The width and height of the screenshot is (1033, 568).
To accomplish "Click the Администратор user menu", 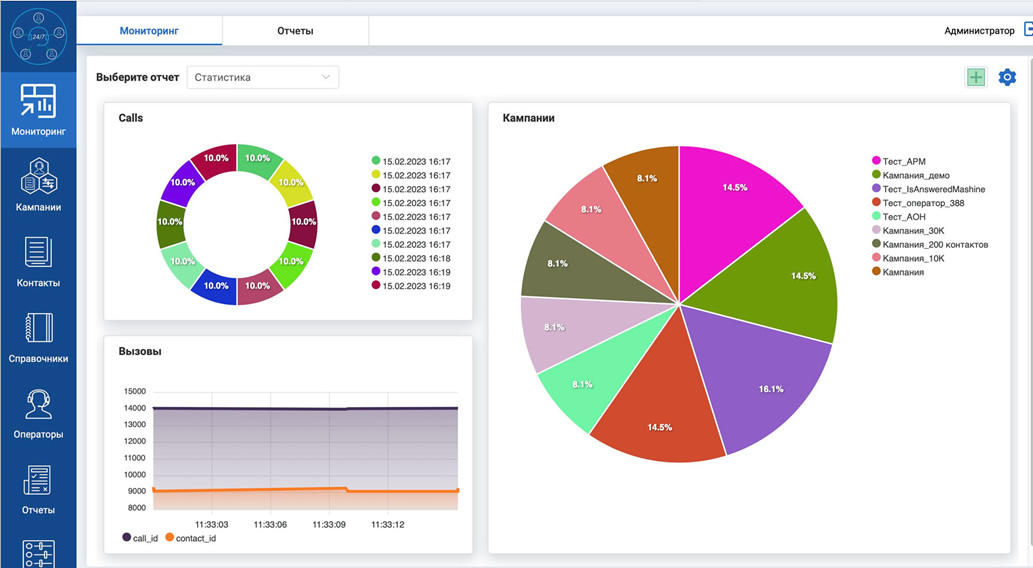I will 979,31.
